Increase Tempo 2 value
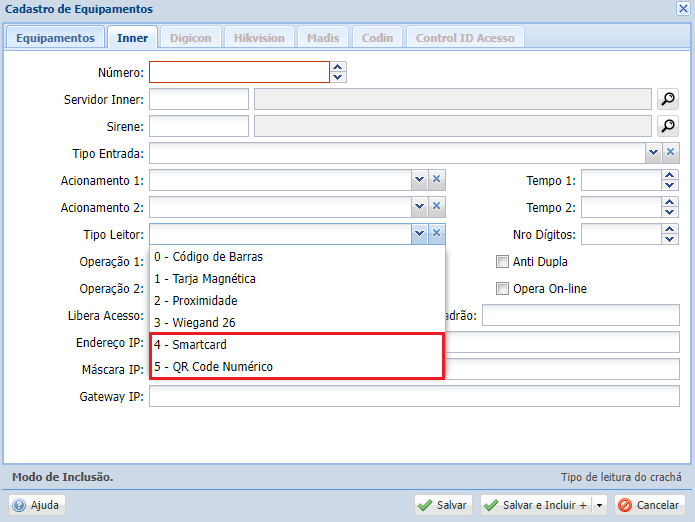The width and height of the screenshot is (695, 522). tap(670, 202)
